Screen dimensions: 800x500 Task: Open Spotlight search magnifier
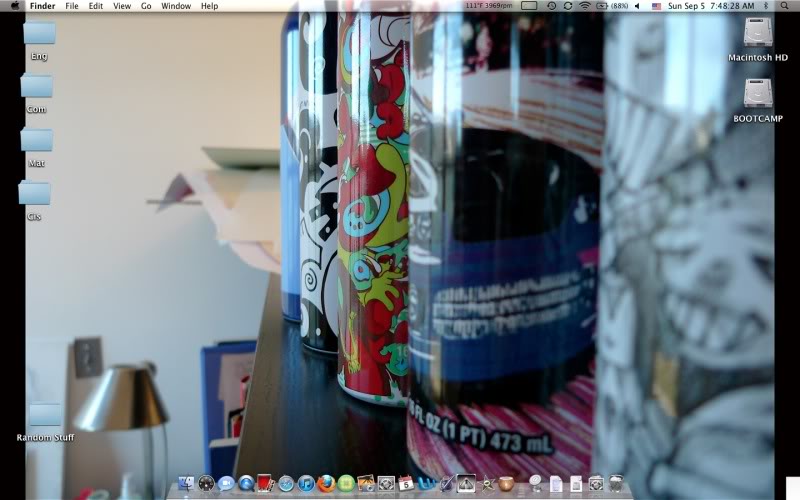click(x=784, y=6)
